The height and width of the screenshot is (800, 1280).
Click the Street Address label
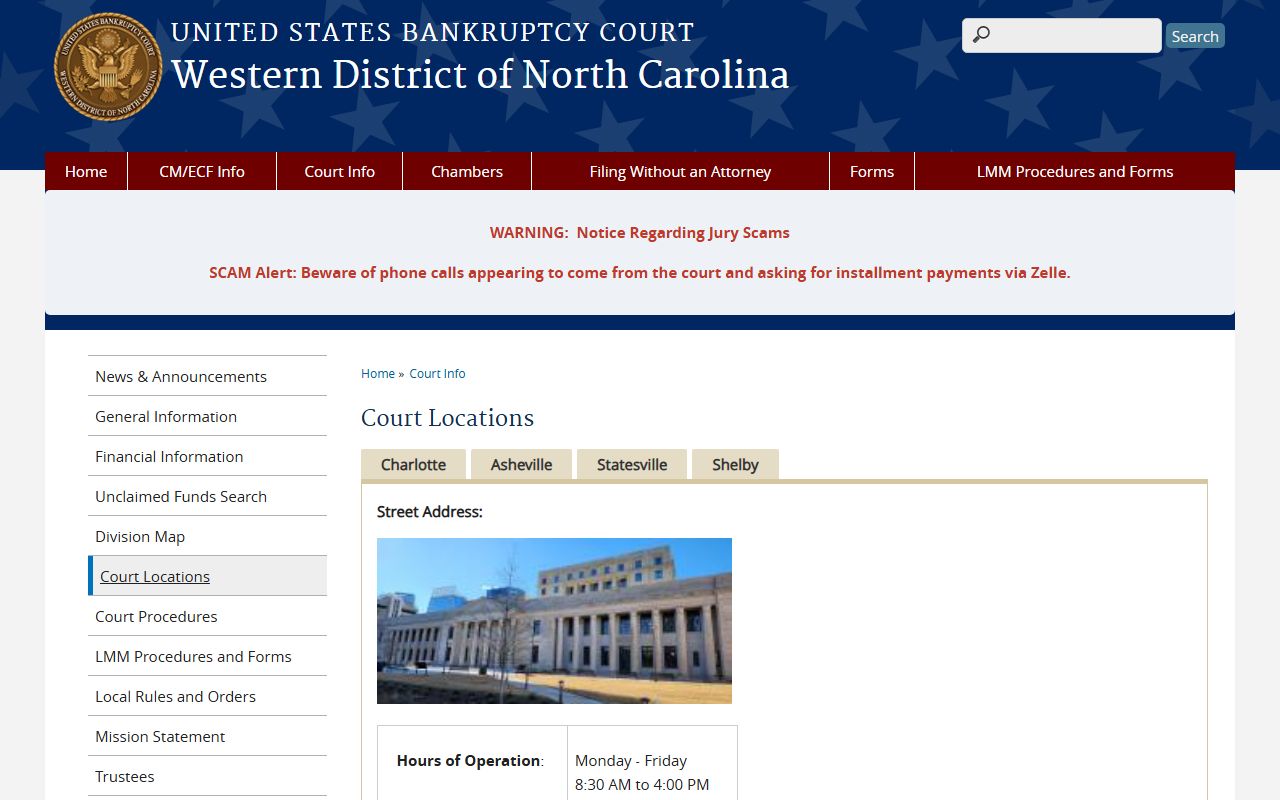(x=430, y=511)
